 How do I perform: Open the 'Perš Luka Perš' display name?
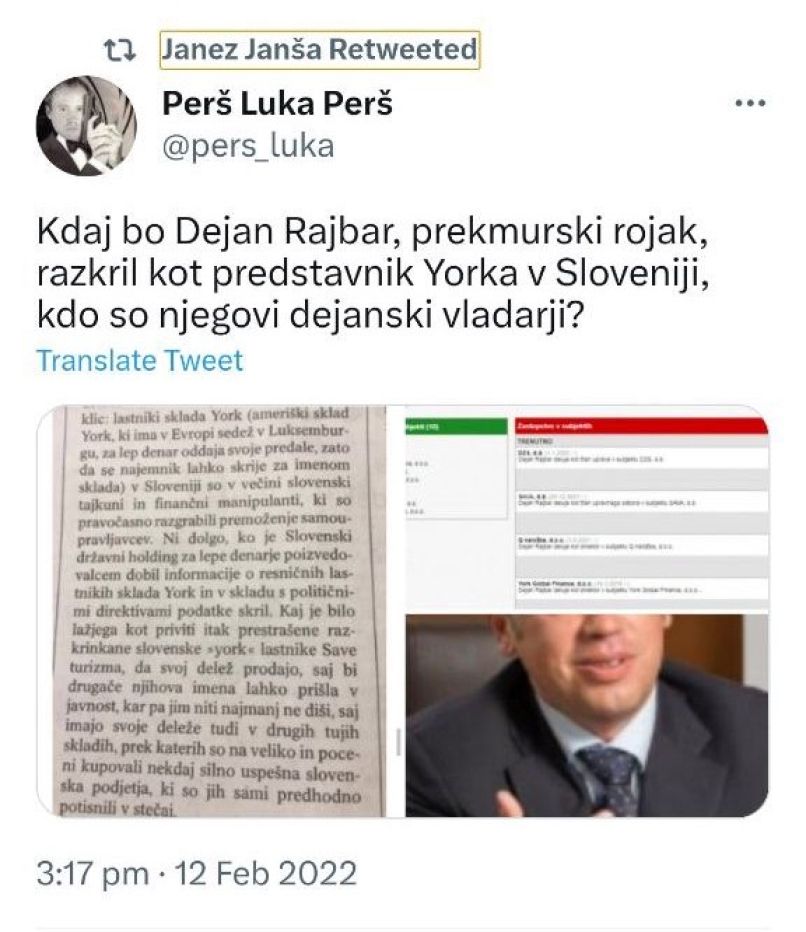(278, 104)
